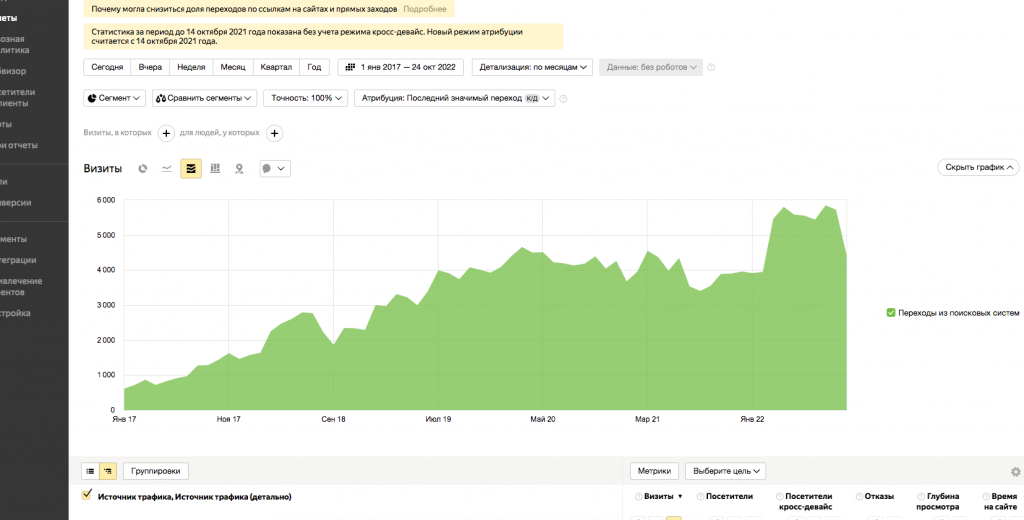This screenshot has height=520, width=1024.
Task: Click the help icon beside Отказы column
Action: (858, 496)
